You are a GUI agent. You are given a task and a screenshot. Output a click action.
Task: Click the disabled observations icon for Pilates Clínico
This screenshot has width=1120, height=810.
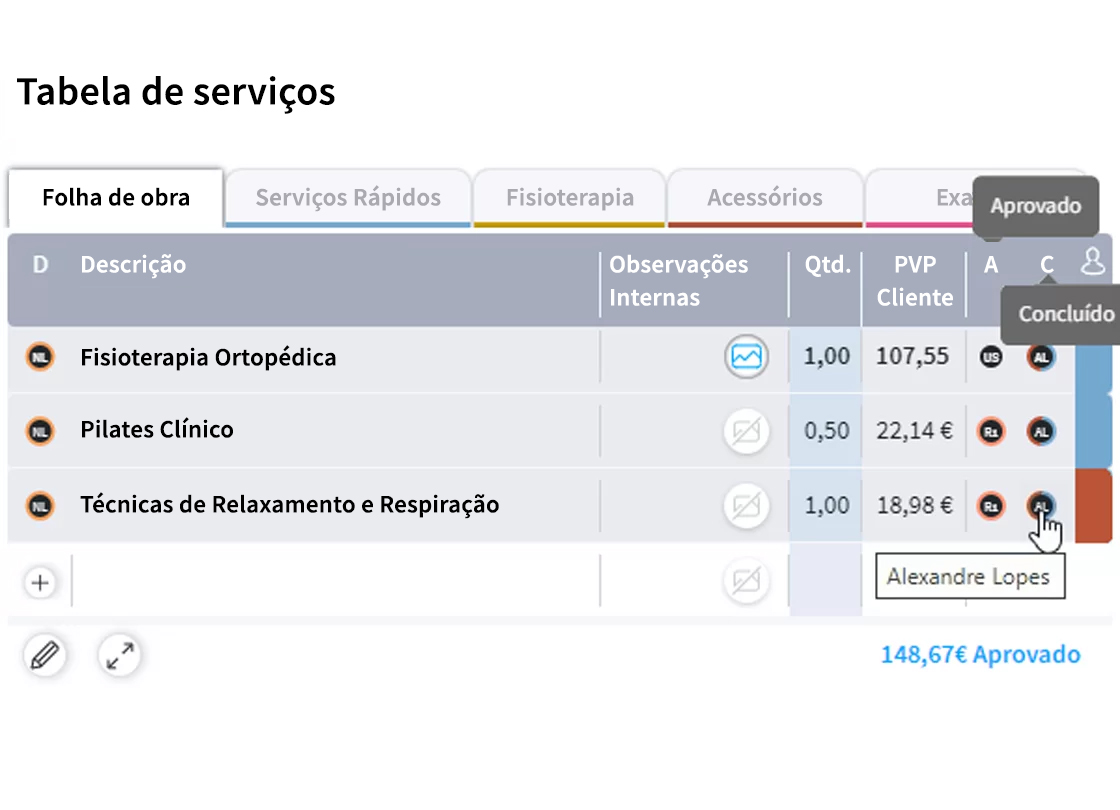pos(746,431)
